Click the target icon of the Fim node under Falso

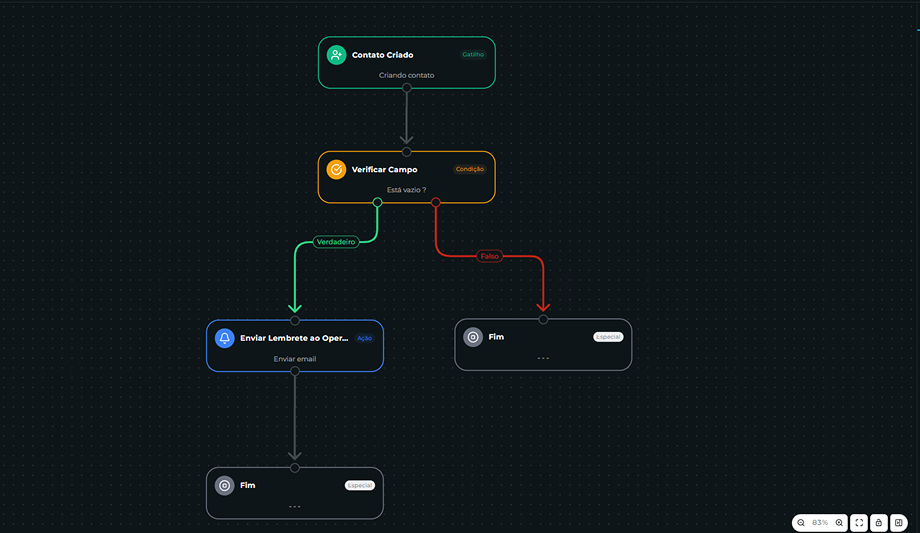tap(473, 337)
